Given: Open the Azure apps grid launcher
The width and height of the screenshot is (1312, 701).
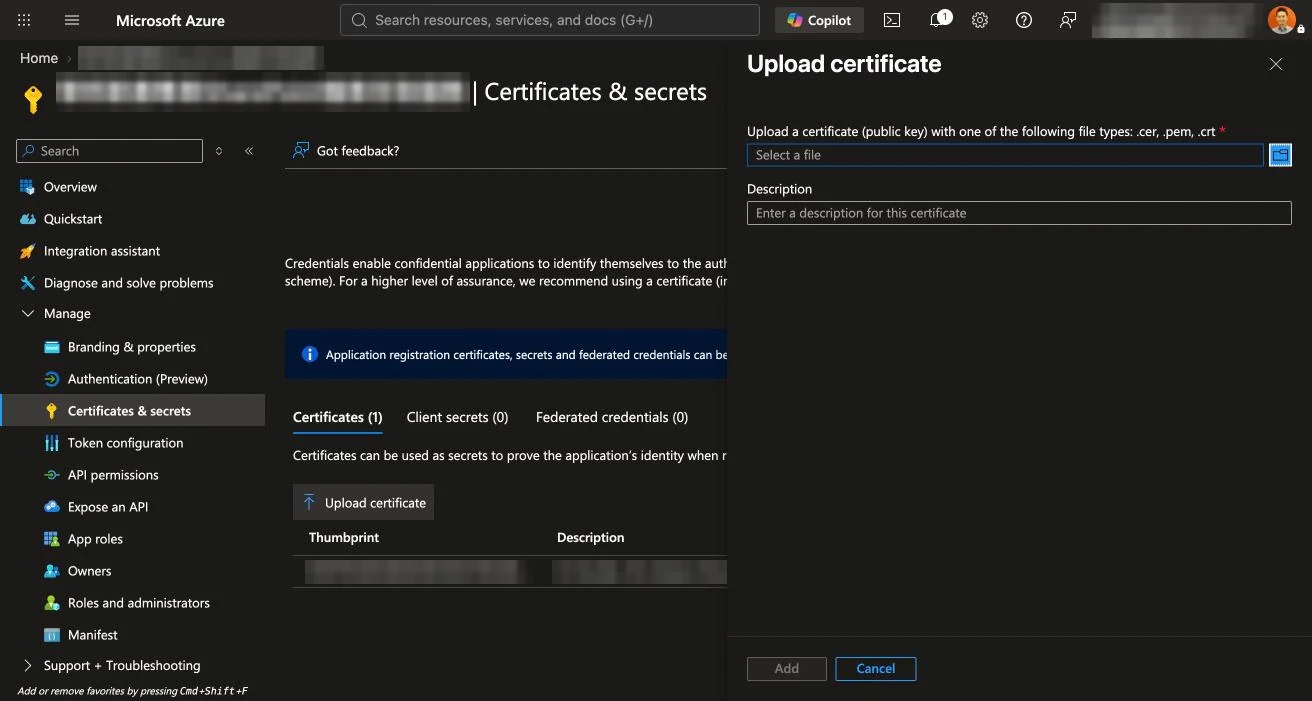Looking at the screenshot, I should click(x=25, y=20).
